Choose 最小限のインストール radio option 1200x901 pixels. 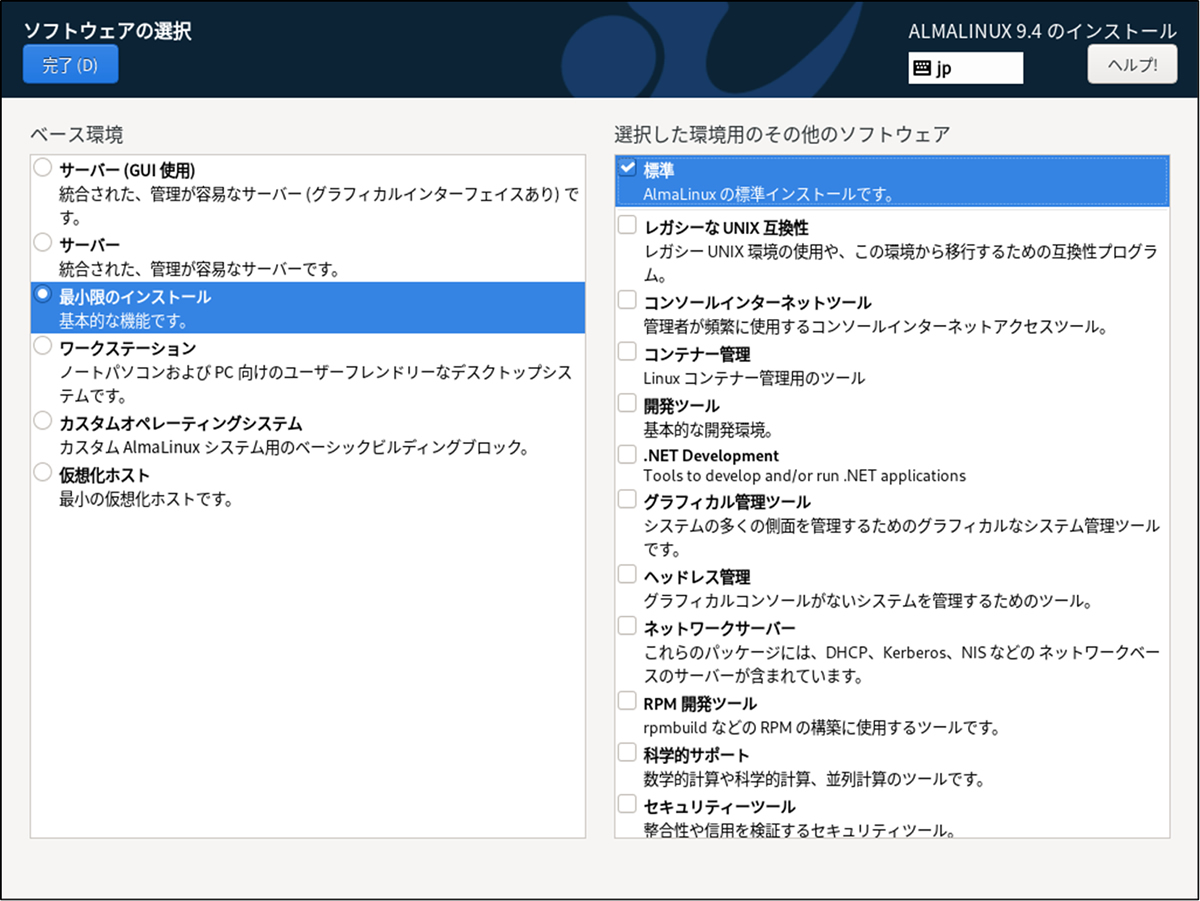[x=42, y=295]
